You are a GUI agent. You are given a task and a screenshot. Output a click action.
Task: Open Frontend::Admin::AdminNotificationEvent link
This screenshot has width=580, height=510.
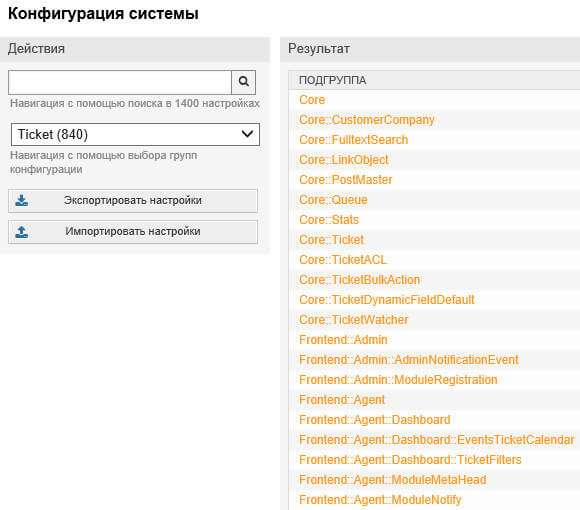click(x=409, y=359)
